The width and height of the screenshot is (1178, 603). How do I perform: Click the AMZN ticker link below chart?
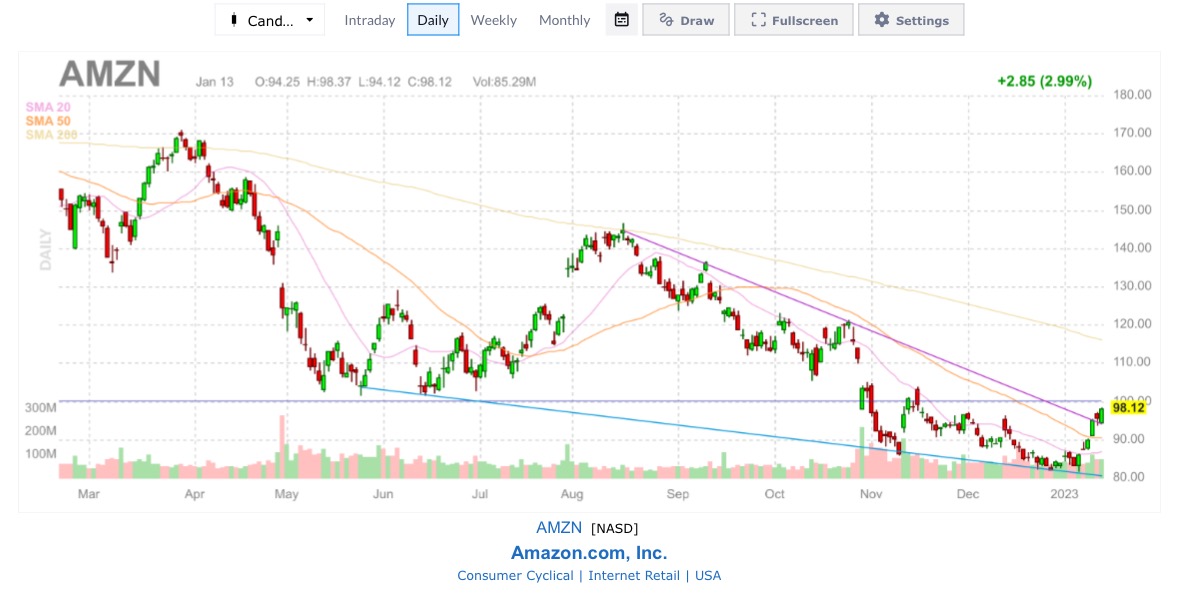pos(559,528)
